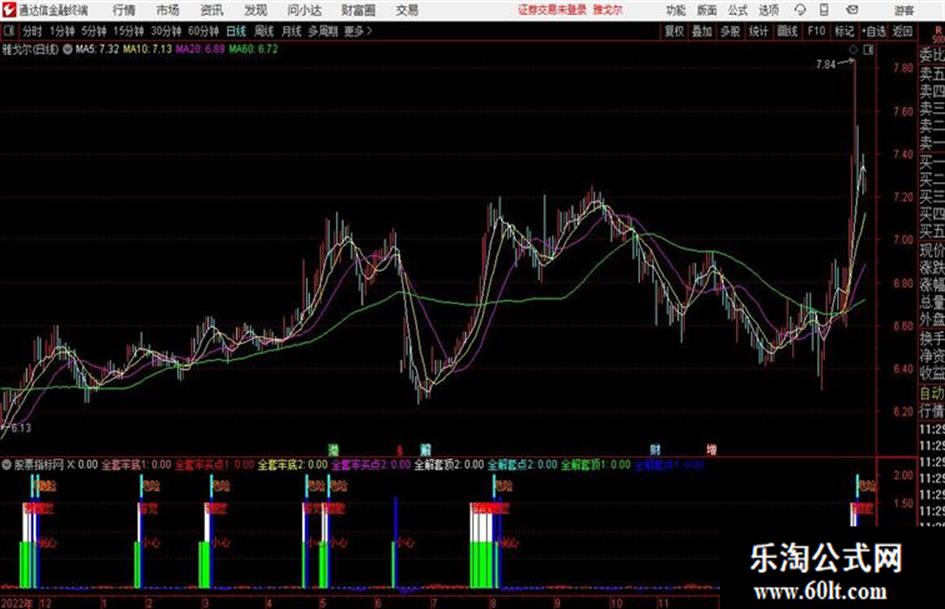Click the 财 marker under the chart
The width and height of the screenshot is (945, 609).
point(655,449)
